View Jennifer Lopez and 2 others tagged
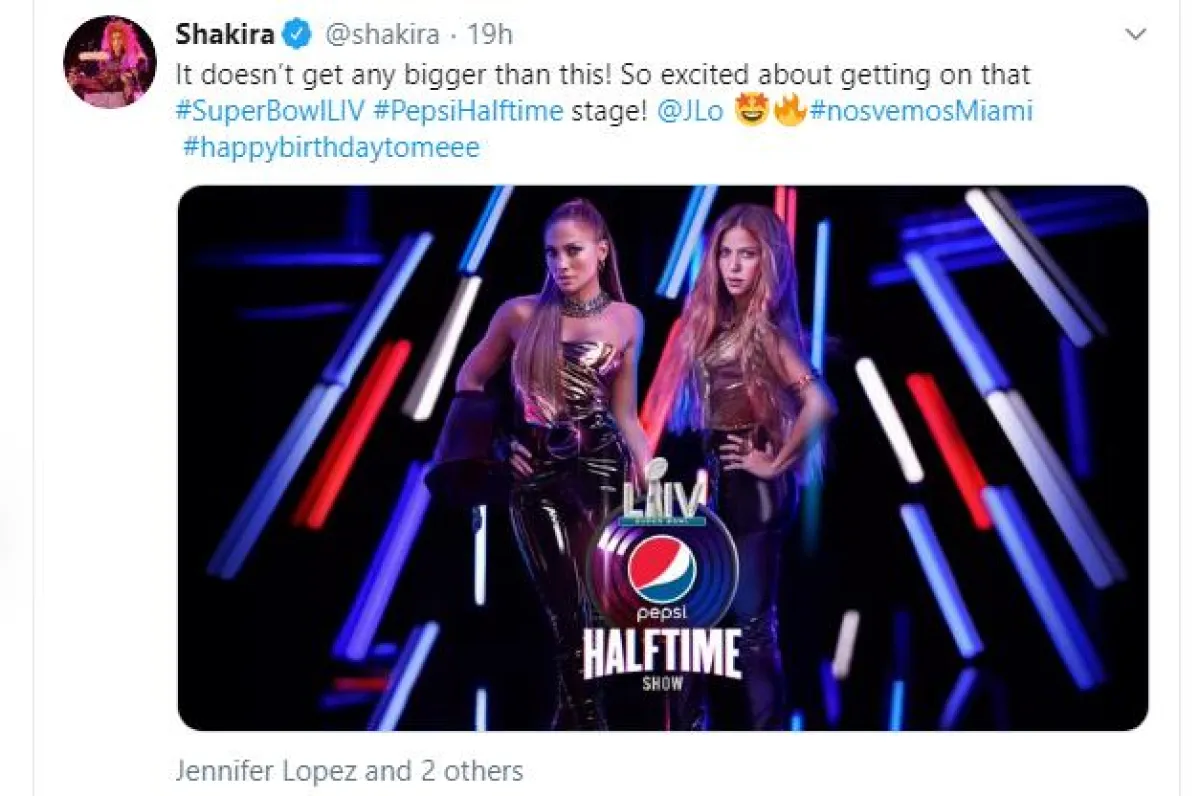 [x=349, y=771]
